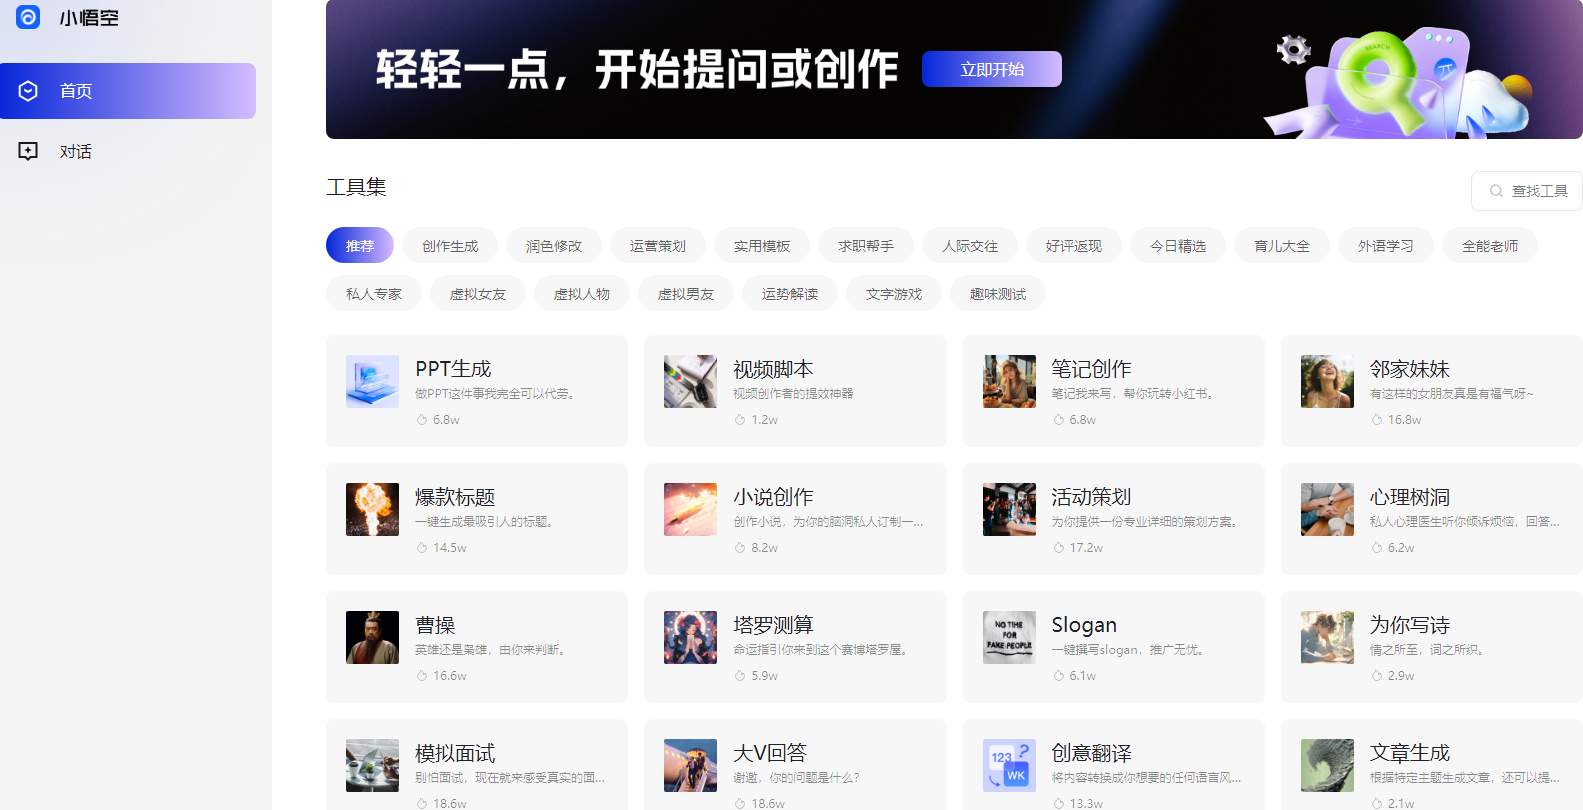Screen dimensions: 1583x810
Task: Switch to the 外语学习 category
Action: coord(1386,246)
